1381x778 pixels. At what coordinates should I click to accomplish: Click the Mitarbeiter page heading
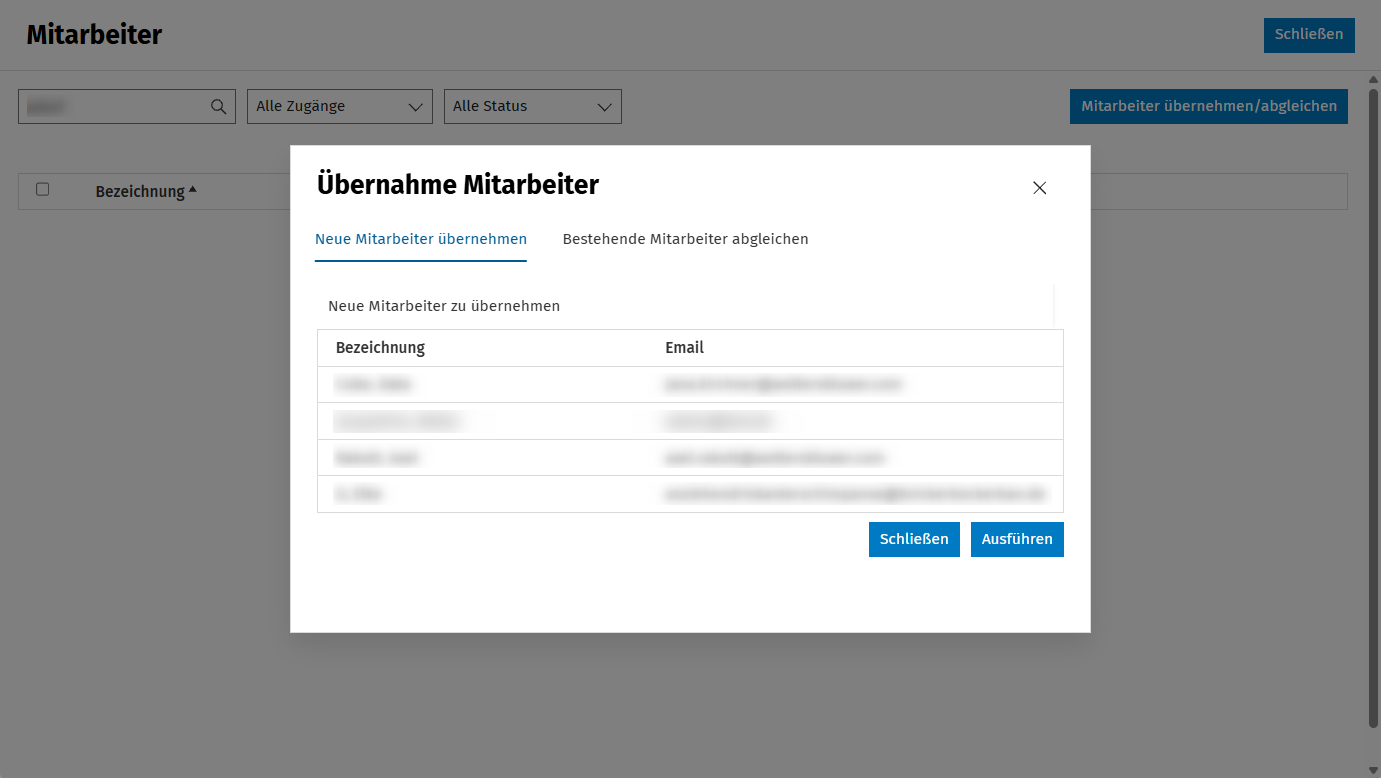click(x=94, y=35)
